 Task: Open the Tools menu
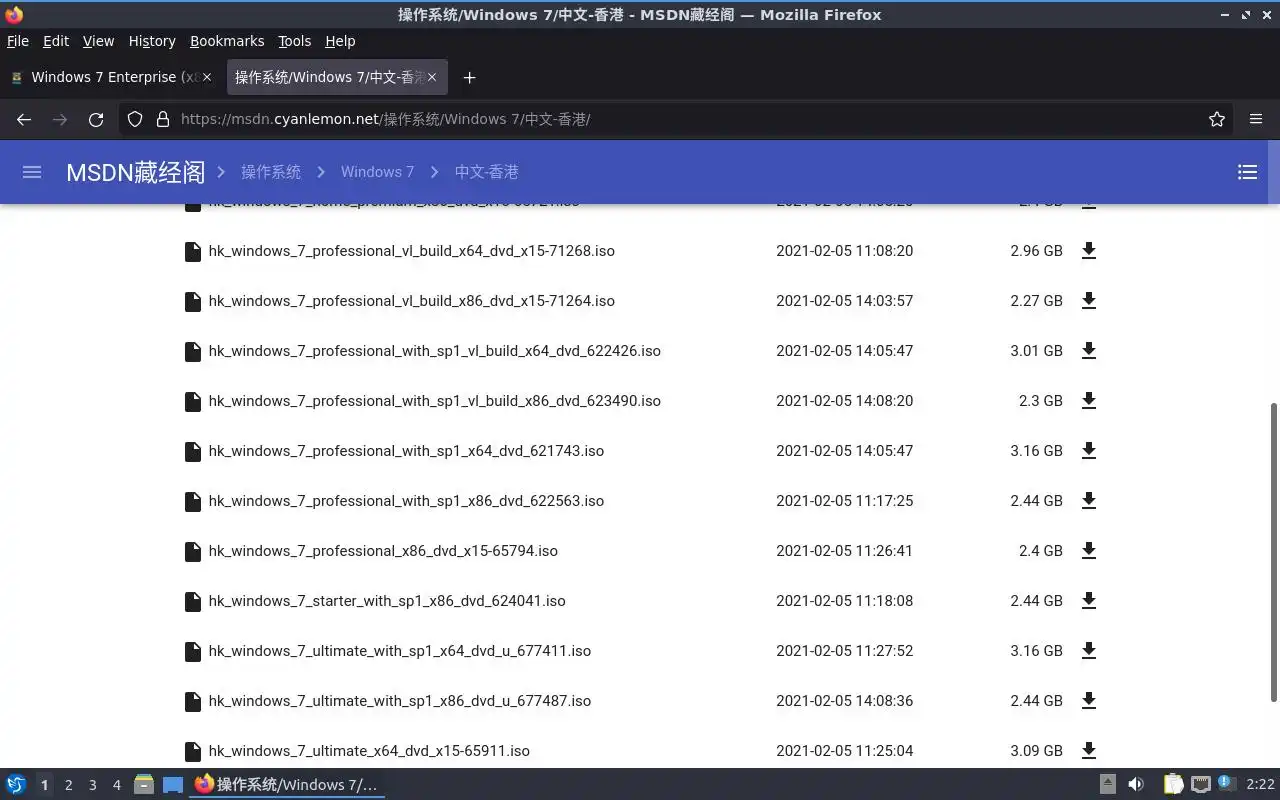point(295,41)
